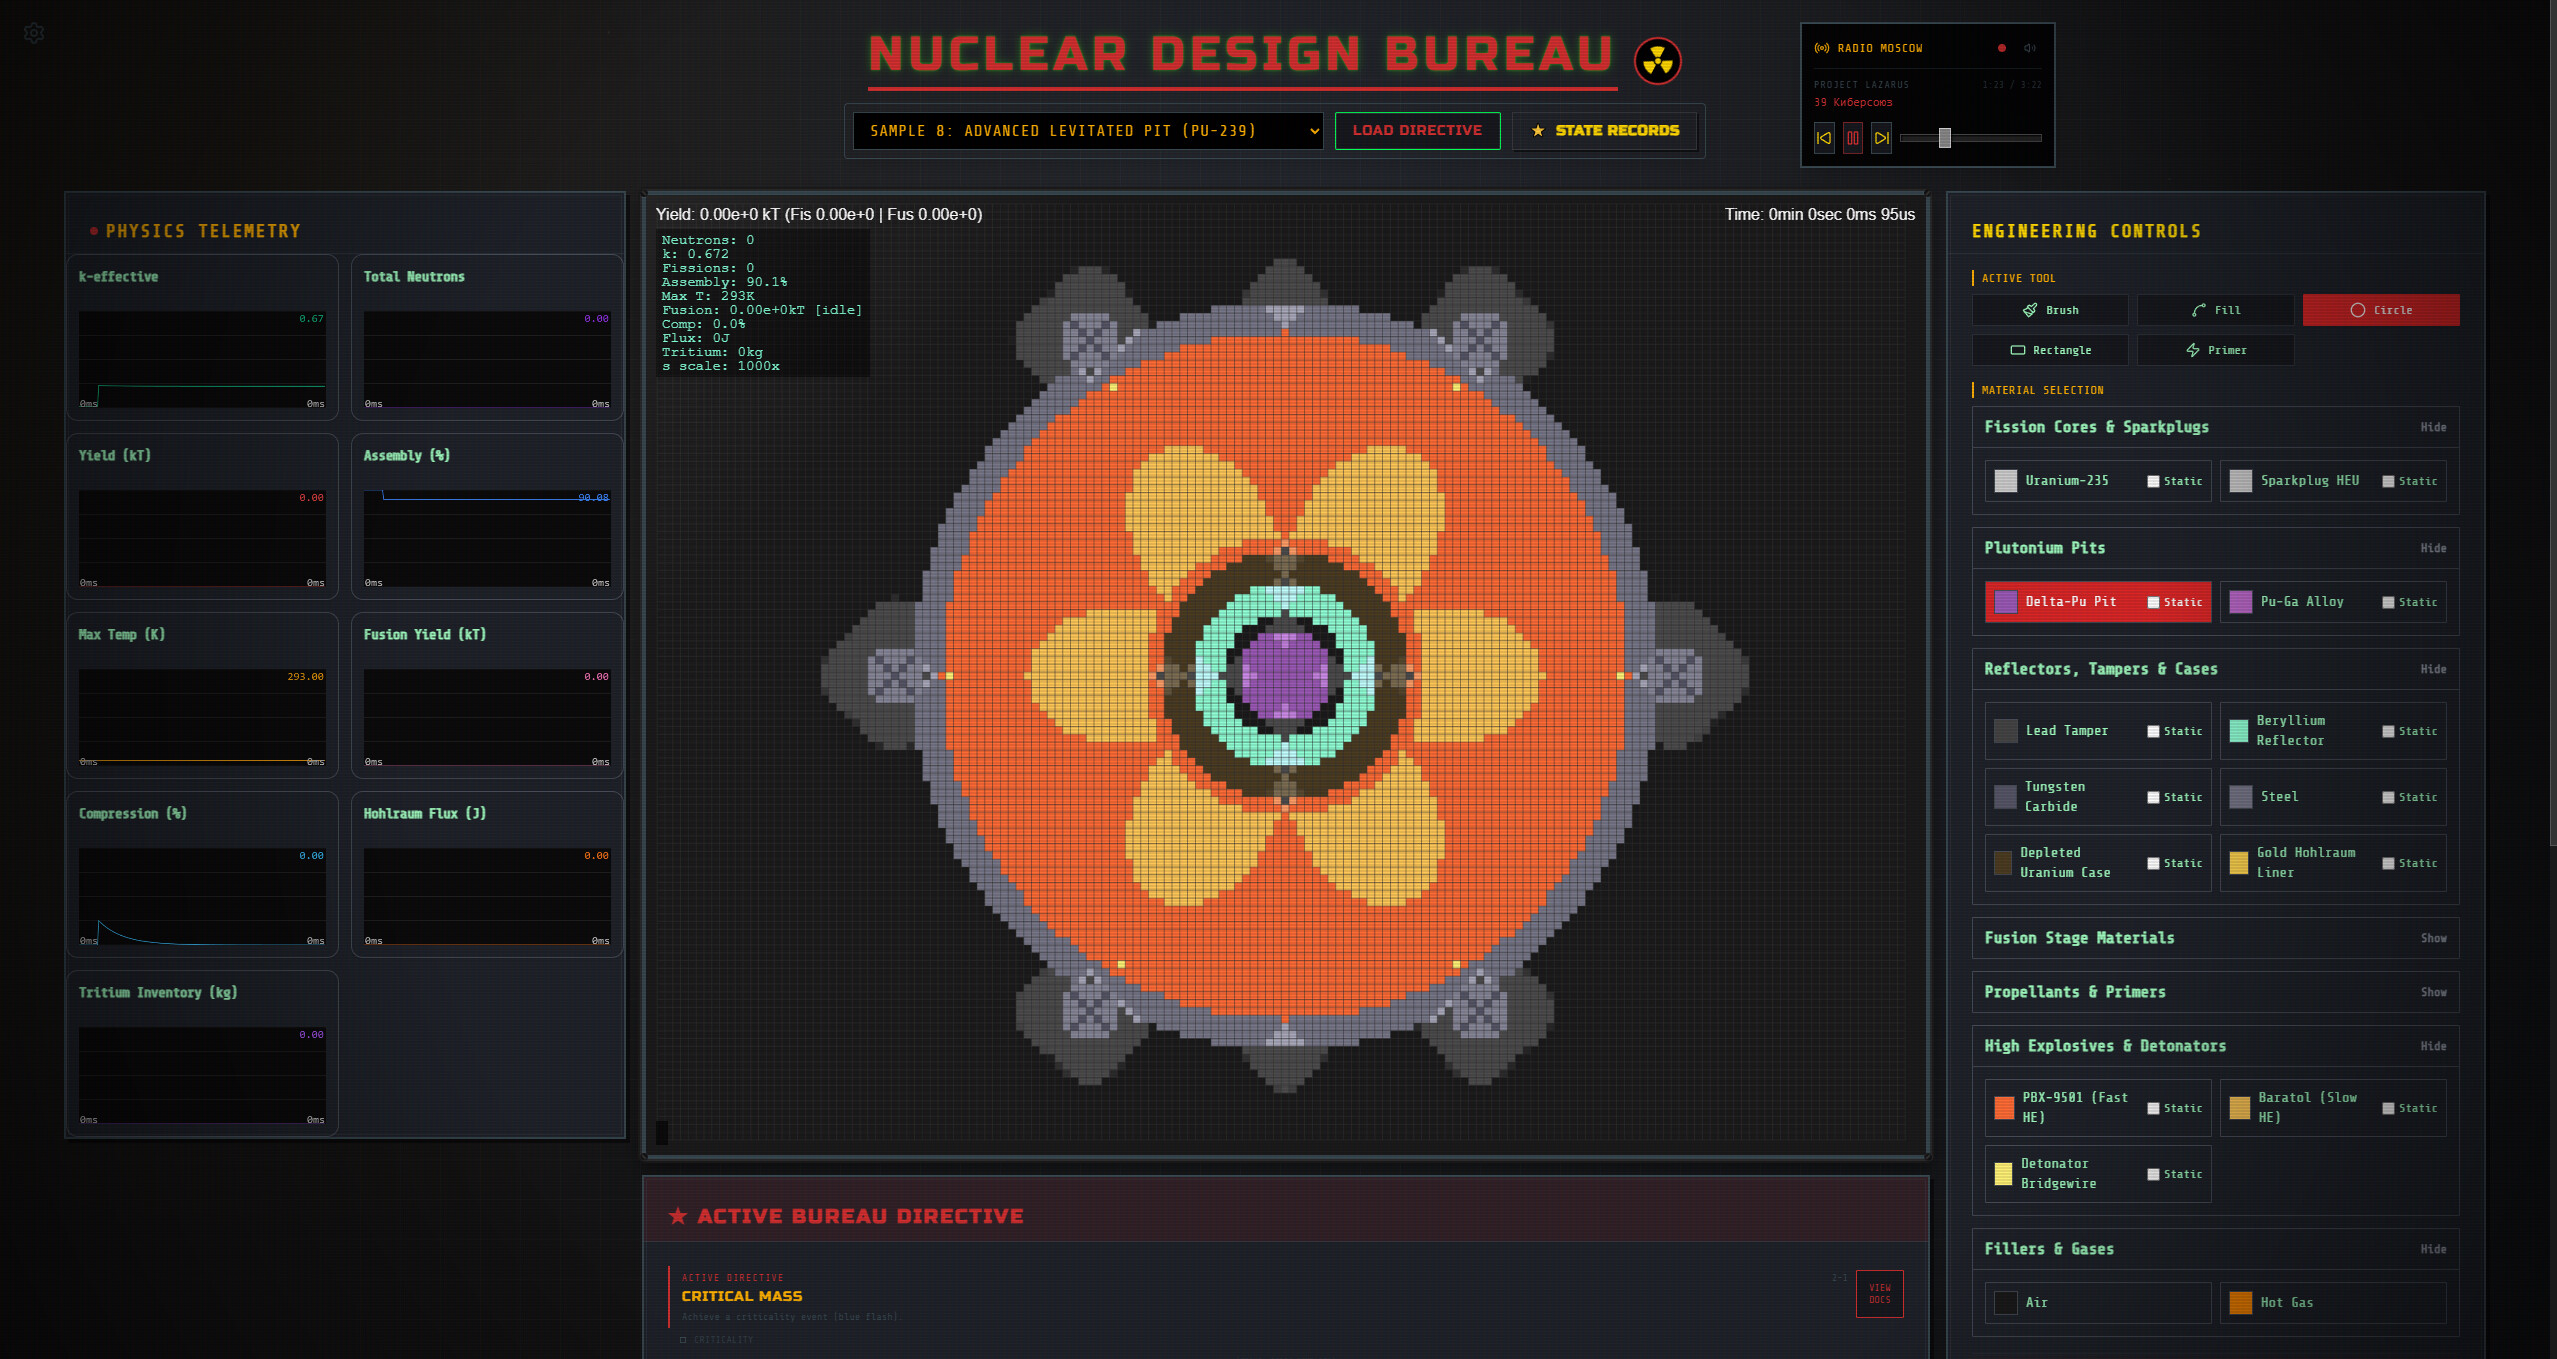Select the Circle tool

pos(2380,310)
